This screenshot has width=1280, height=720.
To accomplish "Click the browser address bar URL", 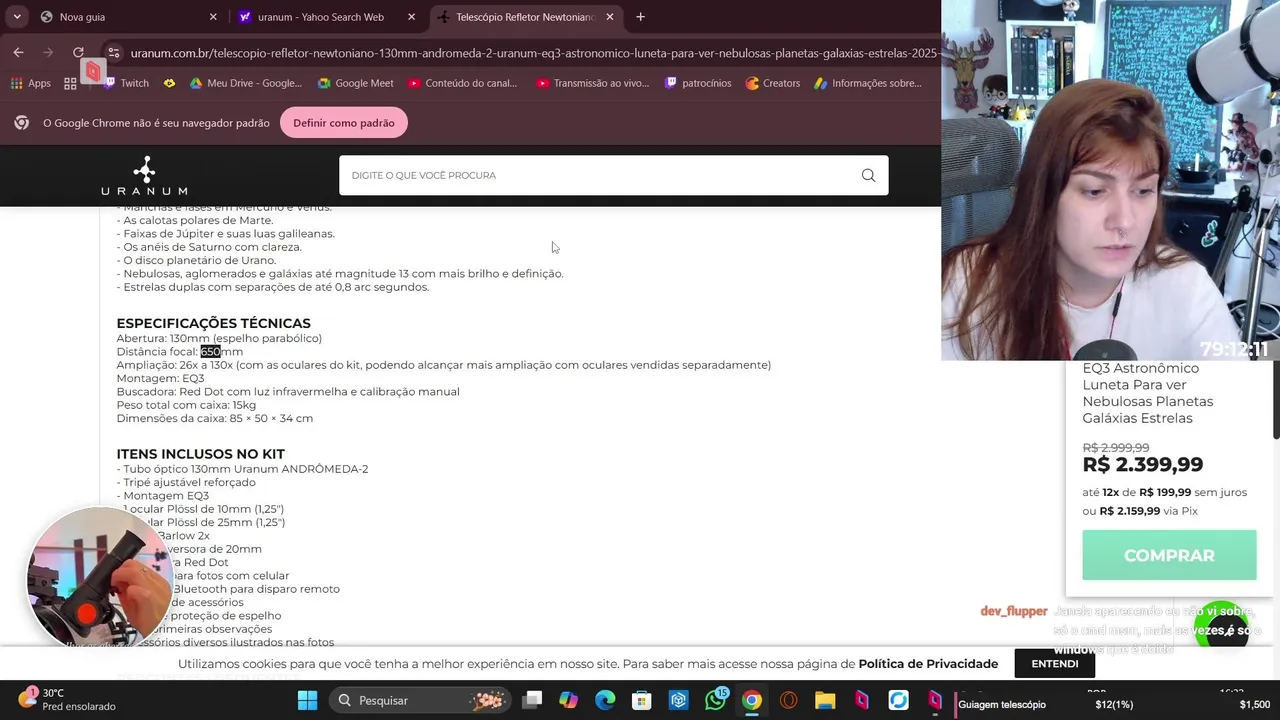I will [533, 53].
